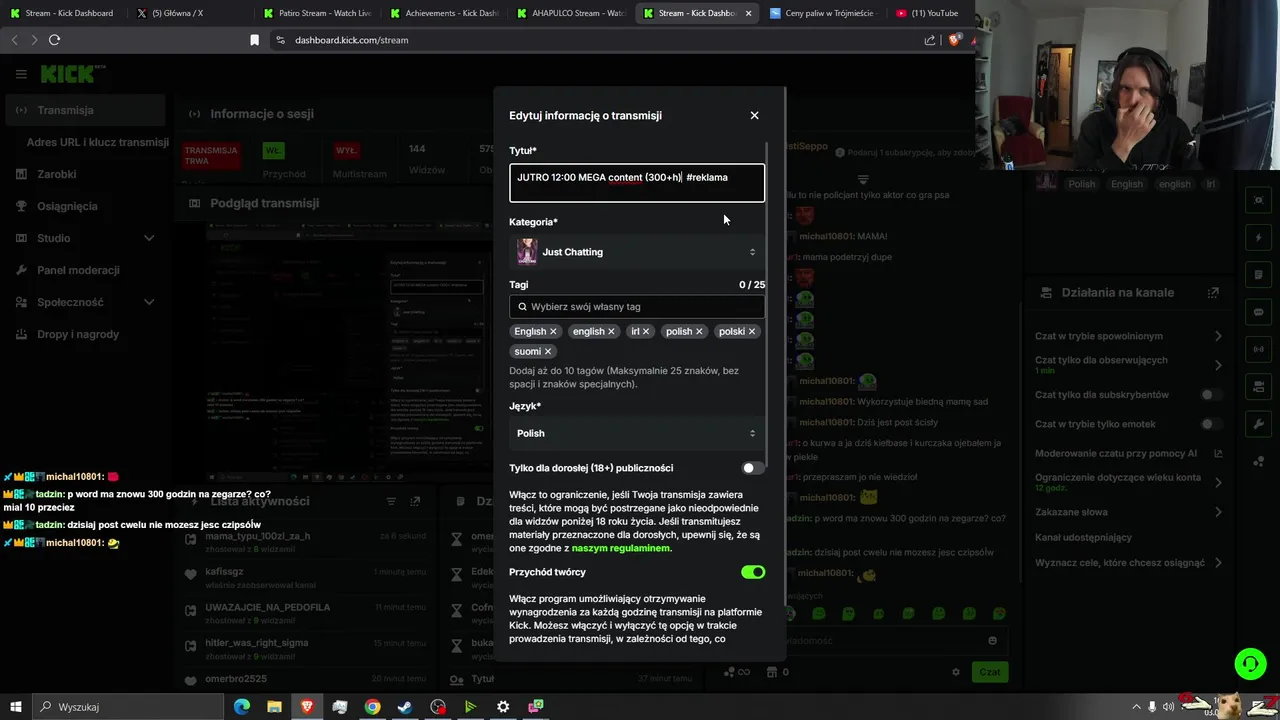The width and height of the screenshot is (1280, 720).
Task: Click the broadcast signal icon in right rail
Action: point(1258,349)
